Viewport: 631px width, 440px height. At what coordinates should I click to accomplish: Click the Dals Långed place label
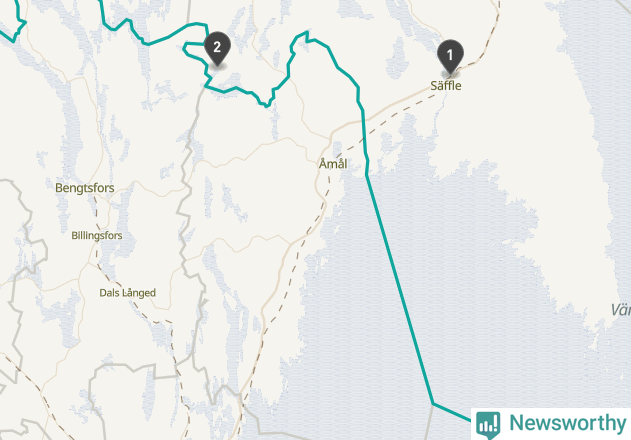point(128,293)
